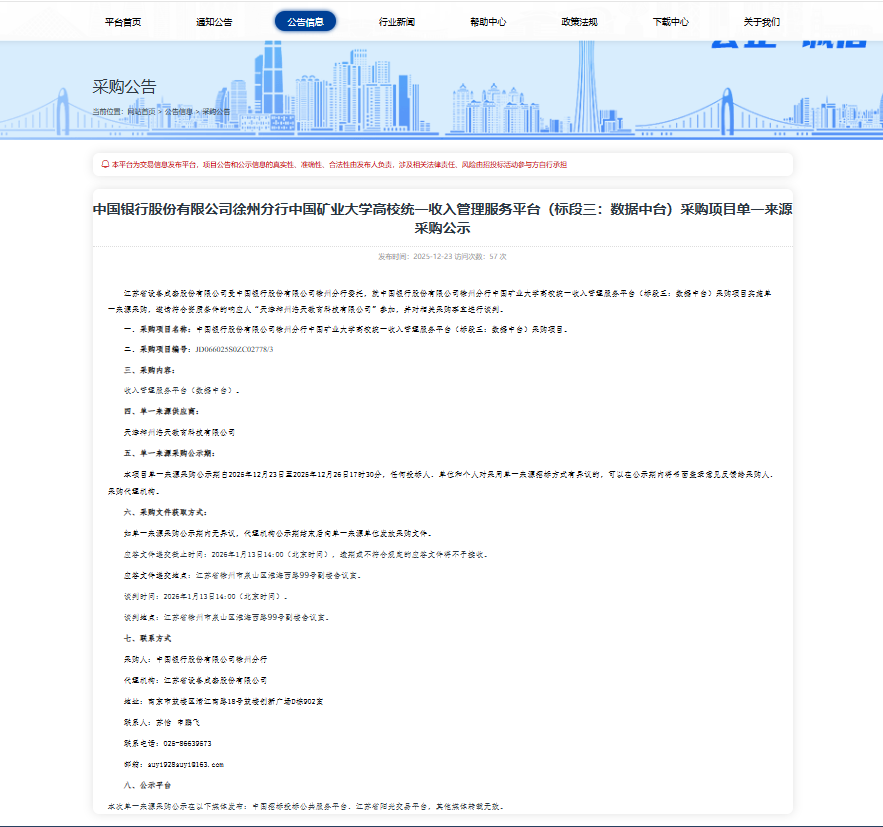Image resolution: width=883 pixels, height=827 pixels.
Task: Click the 采购公告 banner heading
Action: pyautogui.click(x=124, y=87)
